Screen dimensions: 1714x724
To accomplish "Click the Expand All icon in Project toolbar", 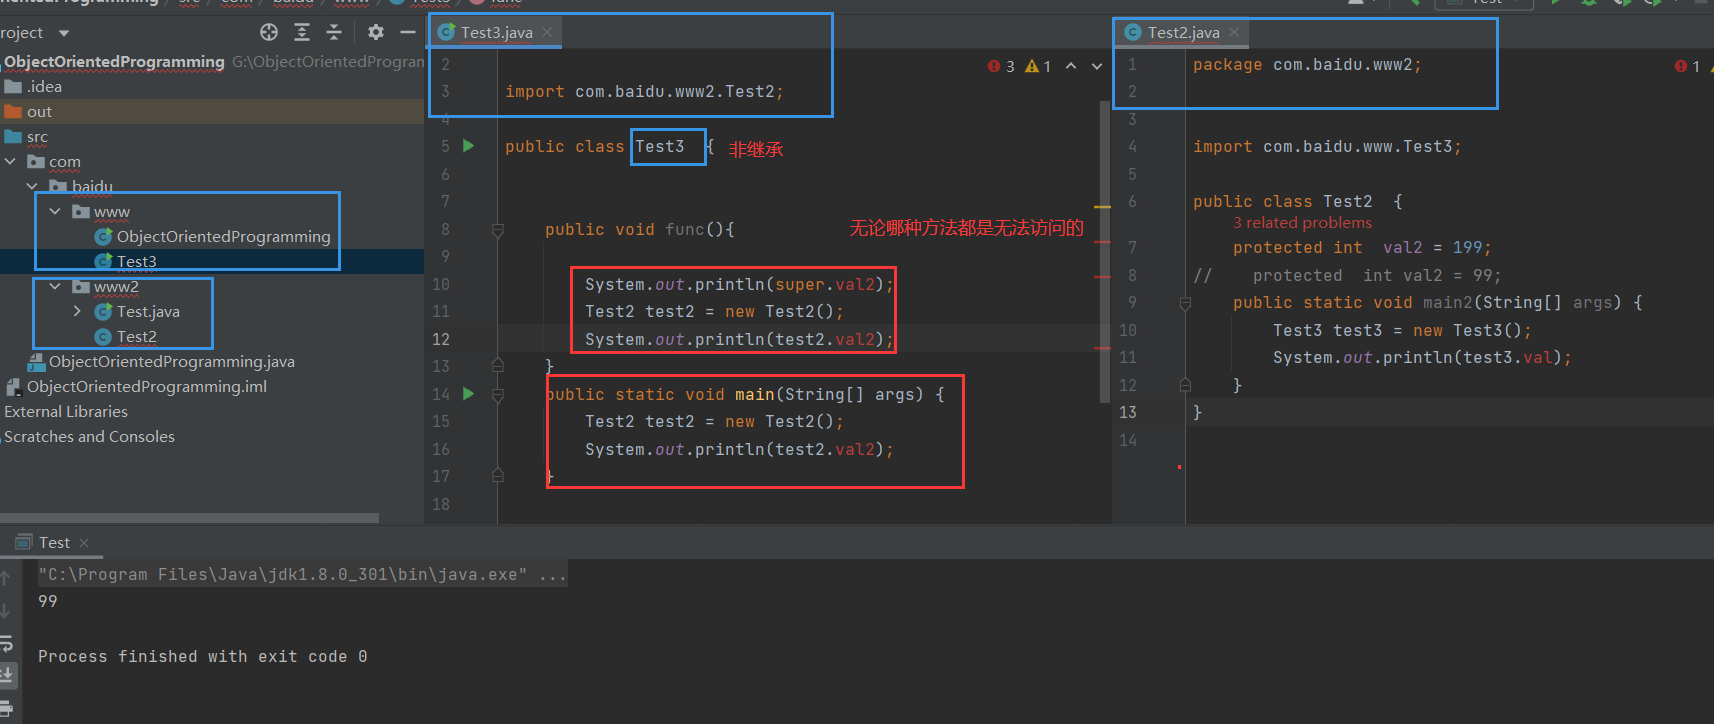I will tap(302, 32).
